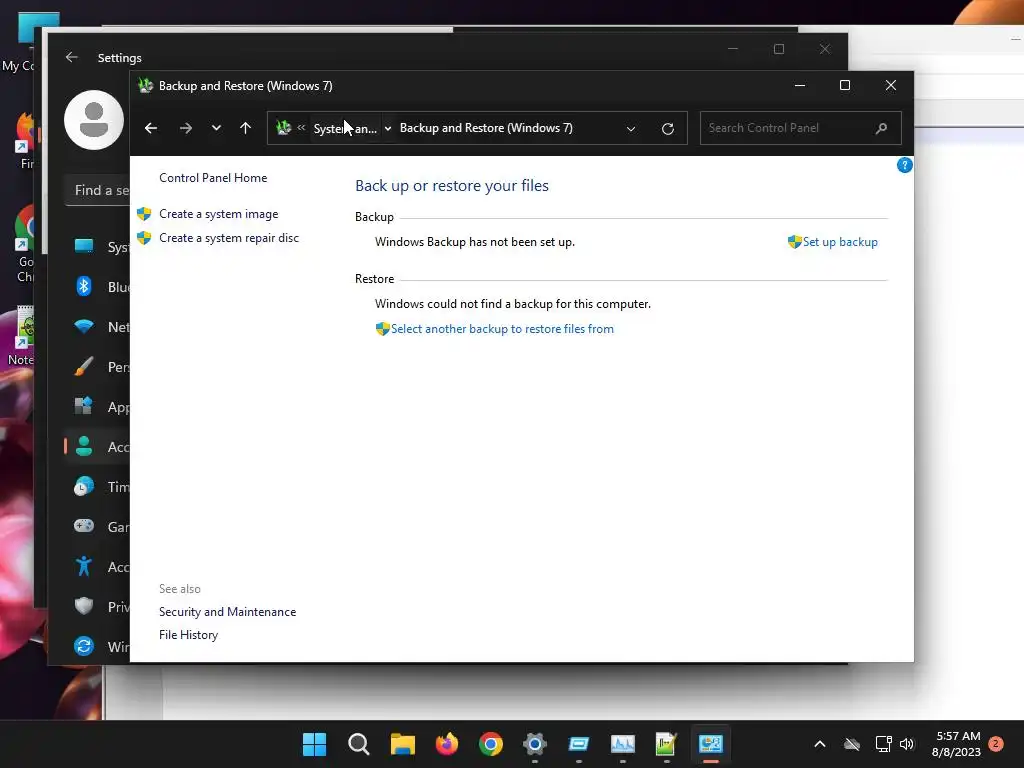1024x768 pixels.
Task: Click the Backup and Restore title bar icon
Action: [x=146, y=86]
